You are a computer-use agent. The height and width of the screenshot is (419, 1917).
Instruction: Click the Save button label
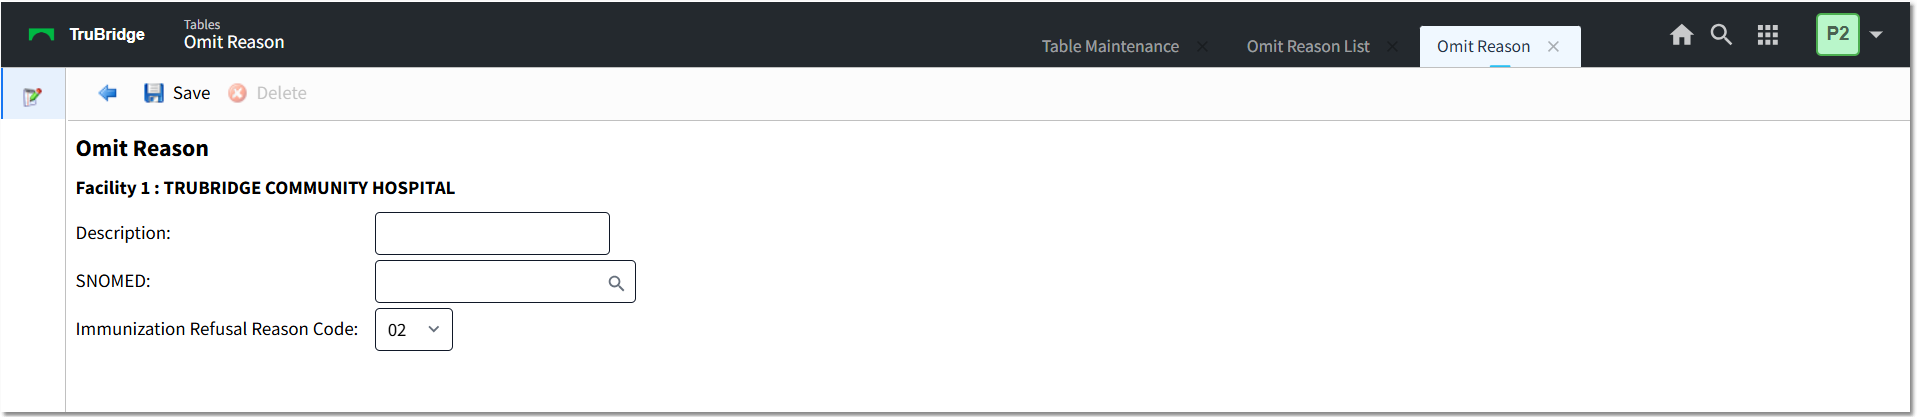(191, 93)
